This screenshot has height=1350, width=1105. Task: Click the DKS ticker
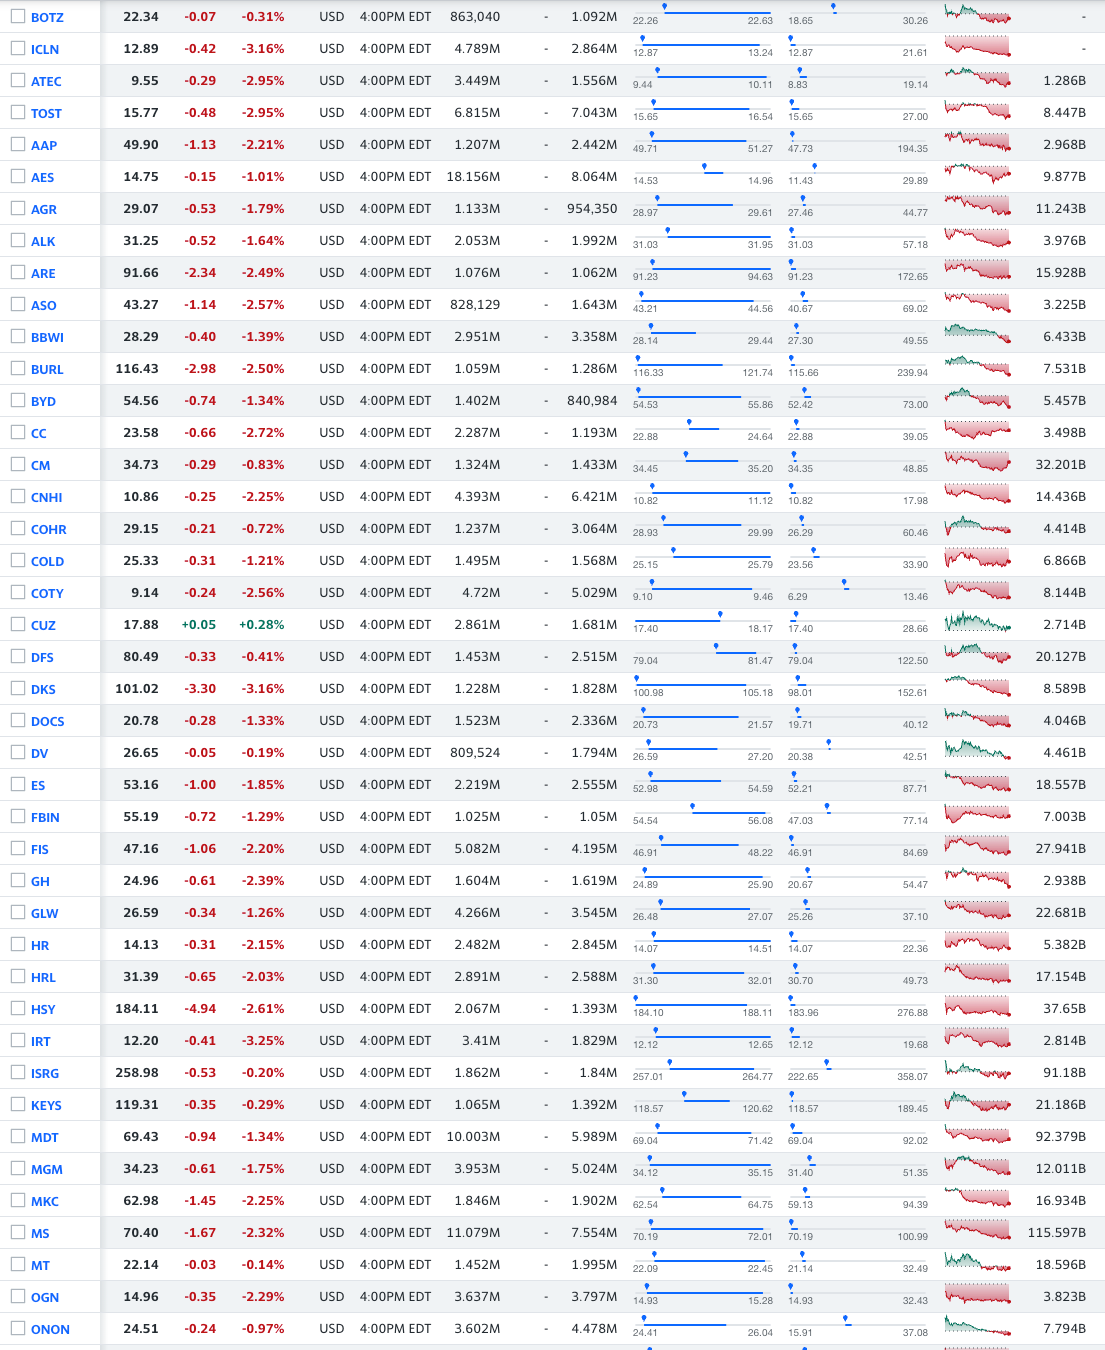point(43,690)
